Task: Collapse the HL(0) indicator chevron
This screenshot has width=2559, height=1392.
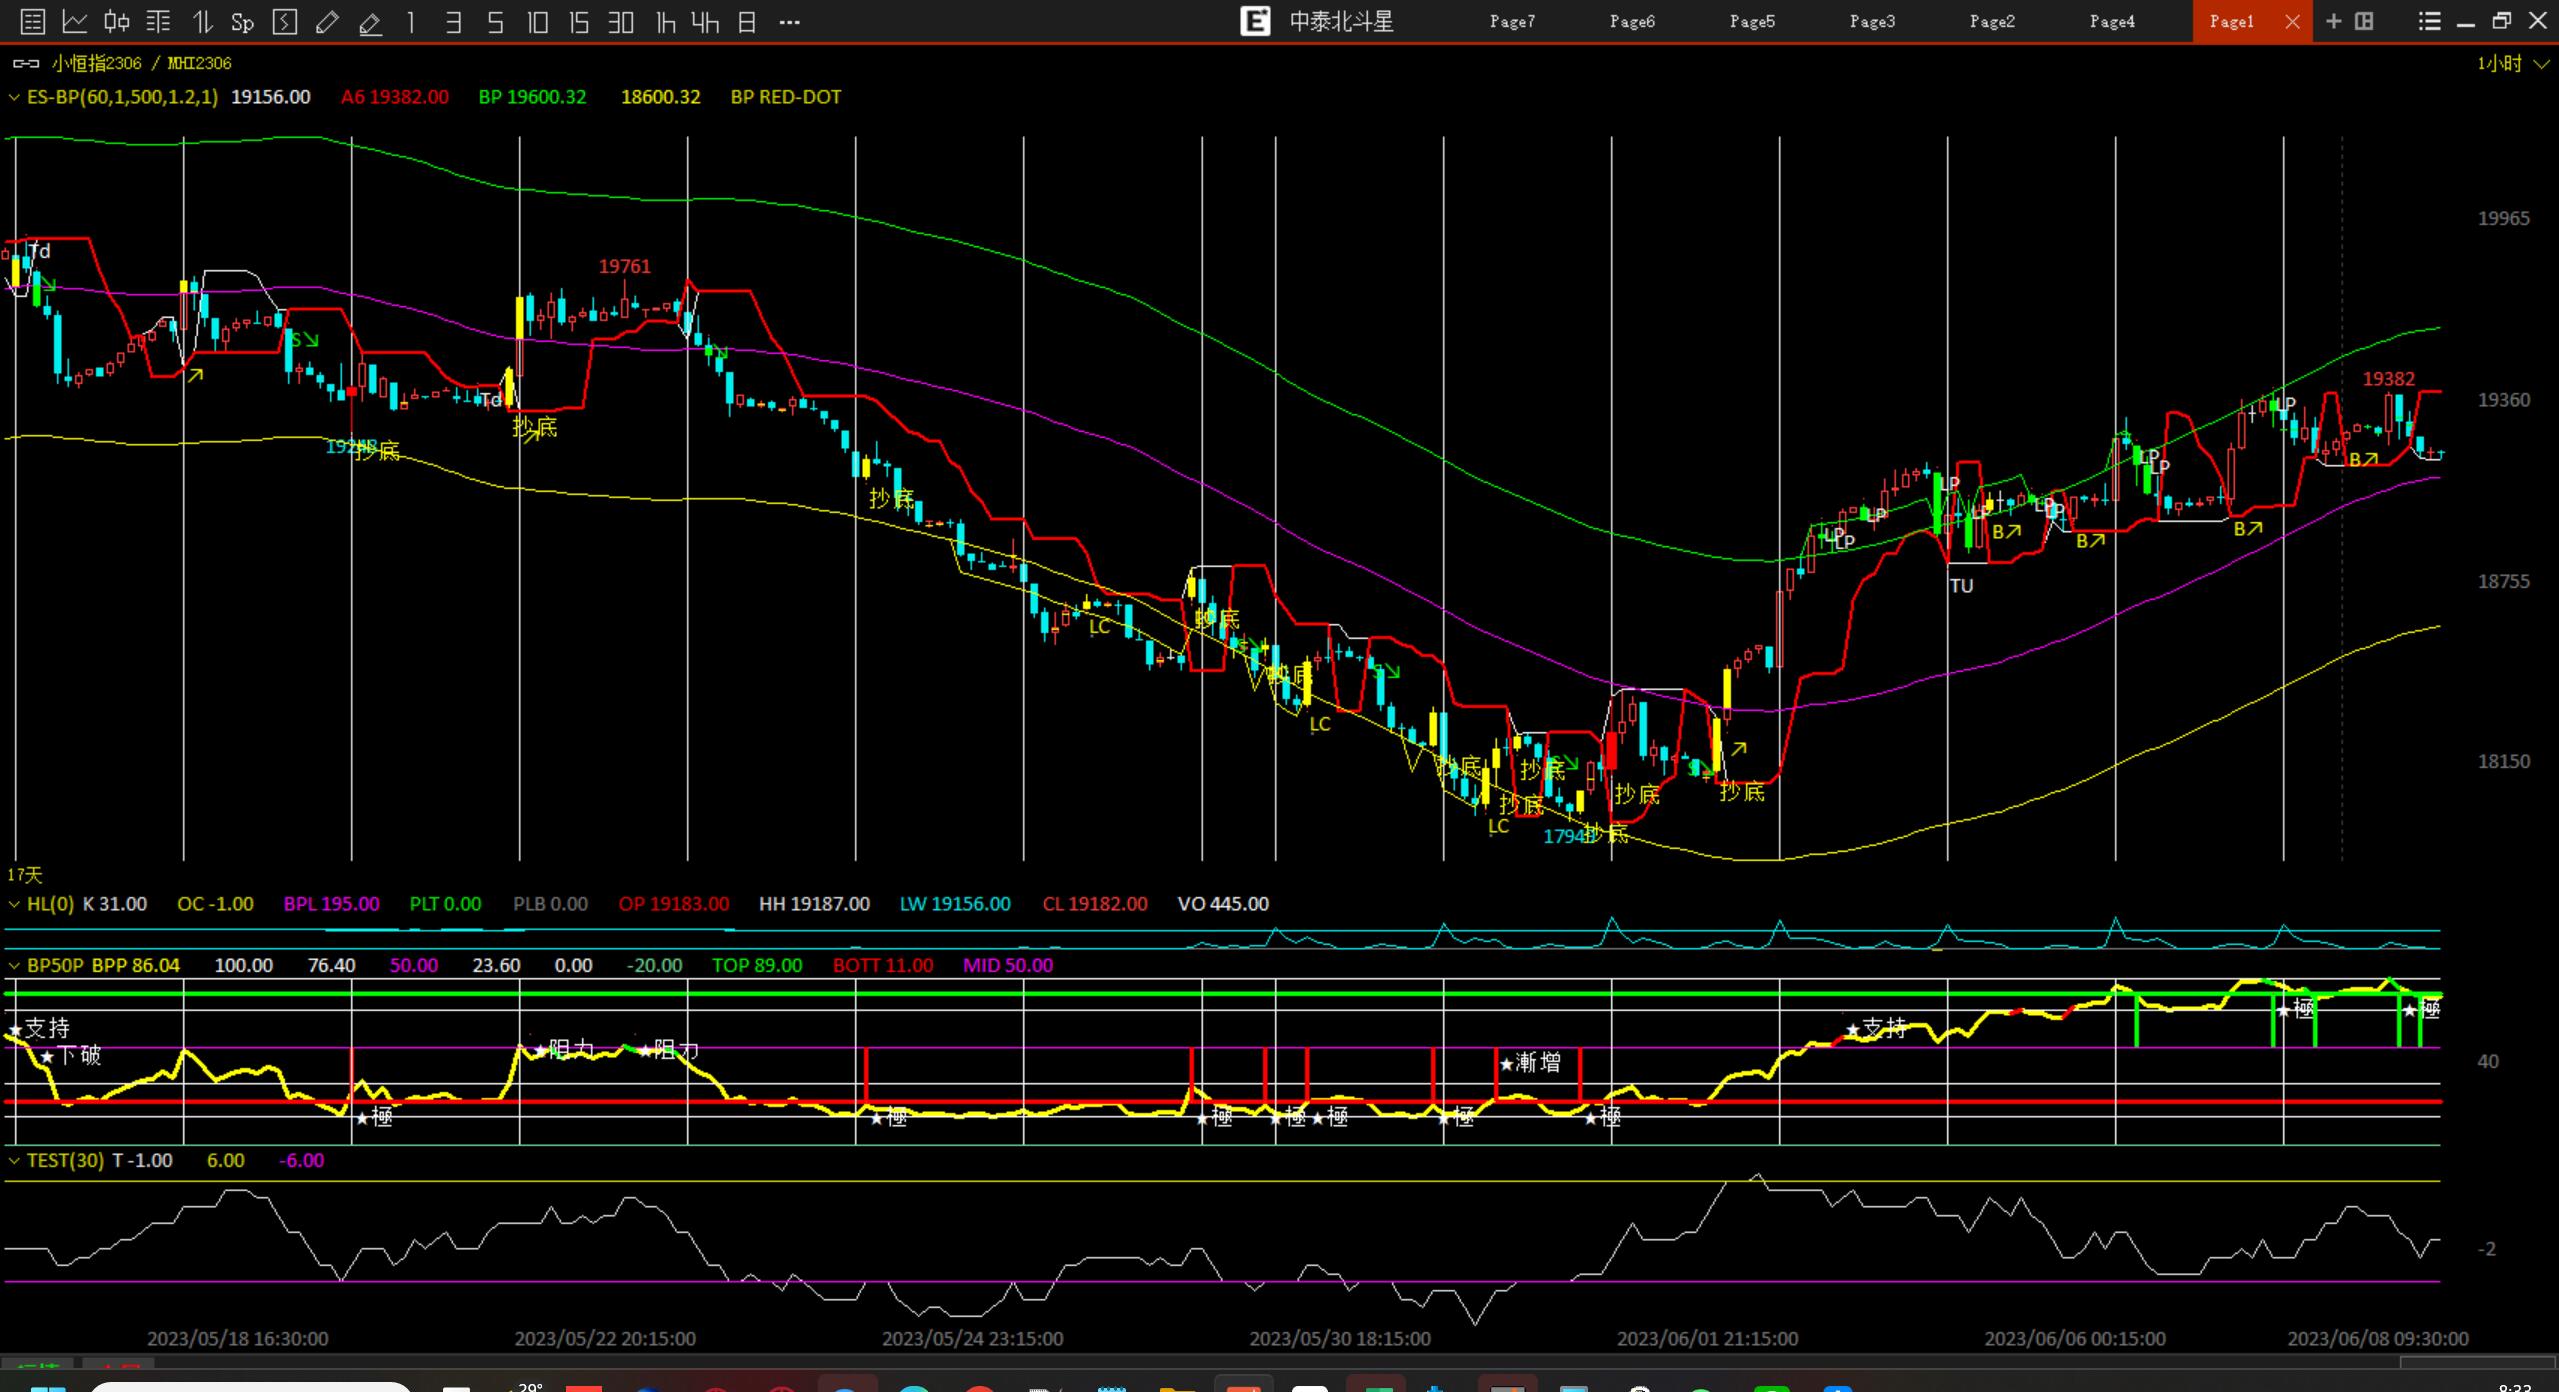Action: 14,904
